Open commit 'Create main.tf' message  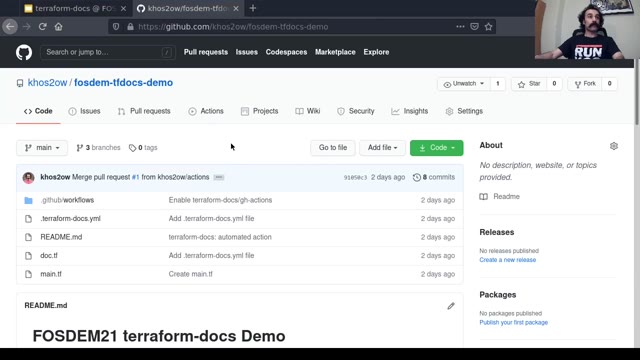(191, 274)
